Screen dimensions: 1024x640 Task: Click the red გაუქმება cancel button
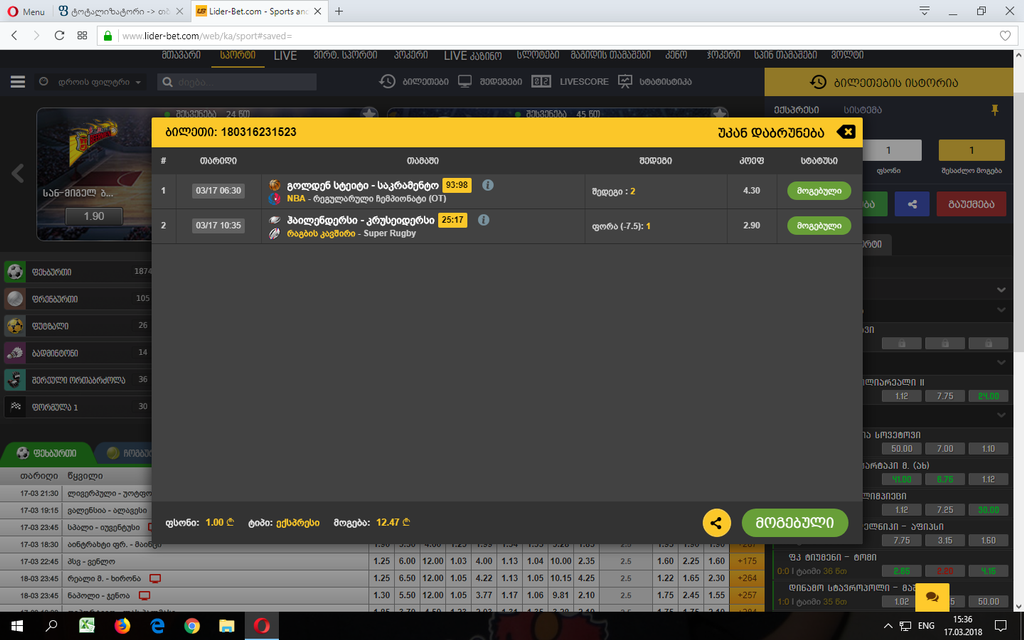[x=971, y=204]
